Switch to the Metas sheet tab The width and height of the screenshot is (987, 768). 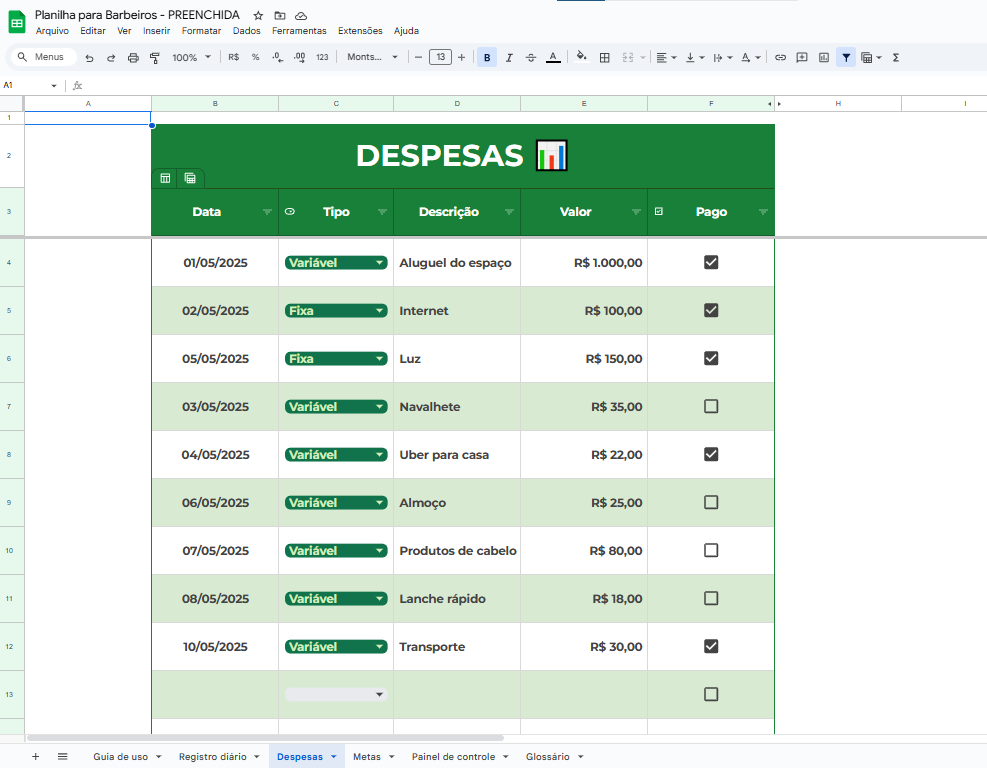(x=367, y=757)
